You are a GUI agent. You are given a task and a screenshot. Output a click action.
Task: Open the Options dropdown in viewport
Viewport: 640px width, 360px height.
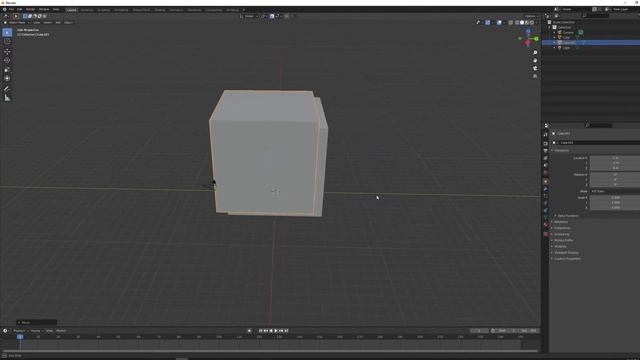(531, 16)
